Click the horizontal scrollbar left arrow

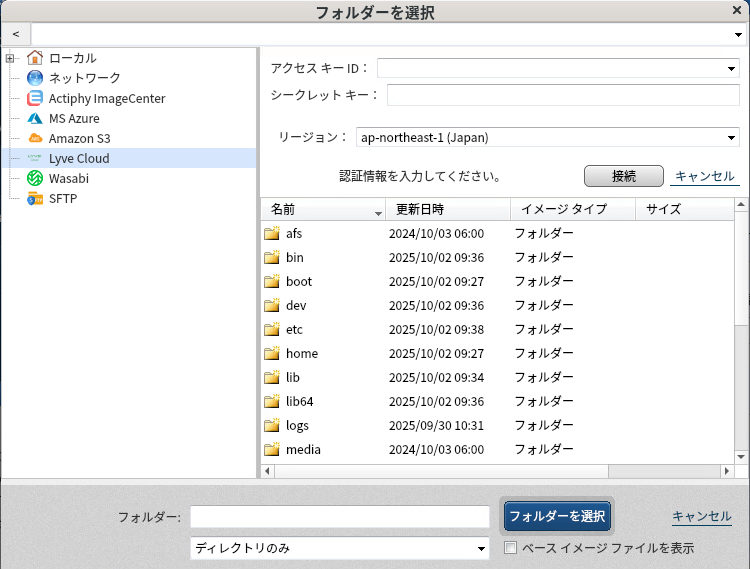(267, 471)
